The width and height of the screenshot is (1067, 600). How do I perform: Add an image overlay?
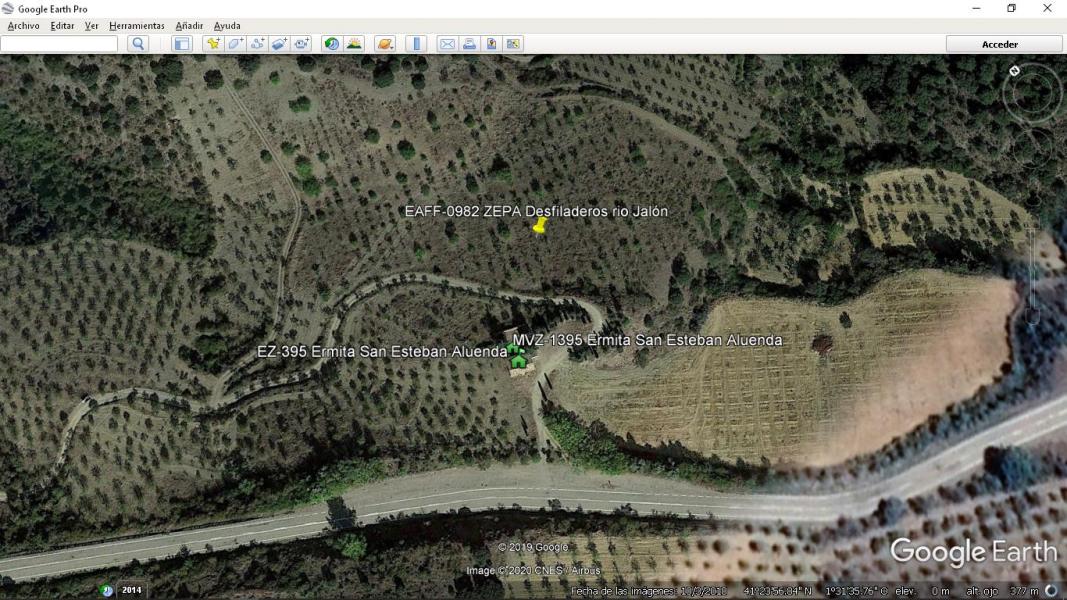coord(279,44)
